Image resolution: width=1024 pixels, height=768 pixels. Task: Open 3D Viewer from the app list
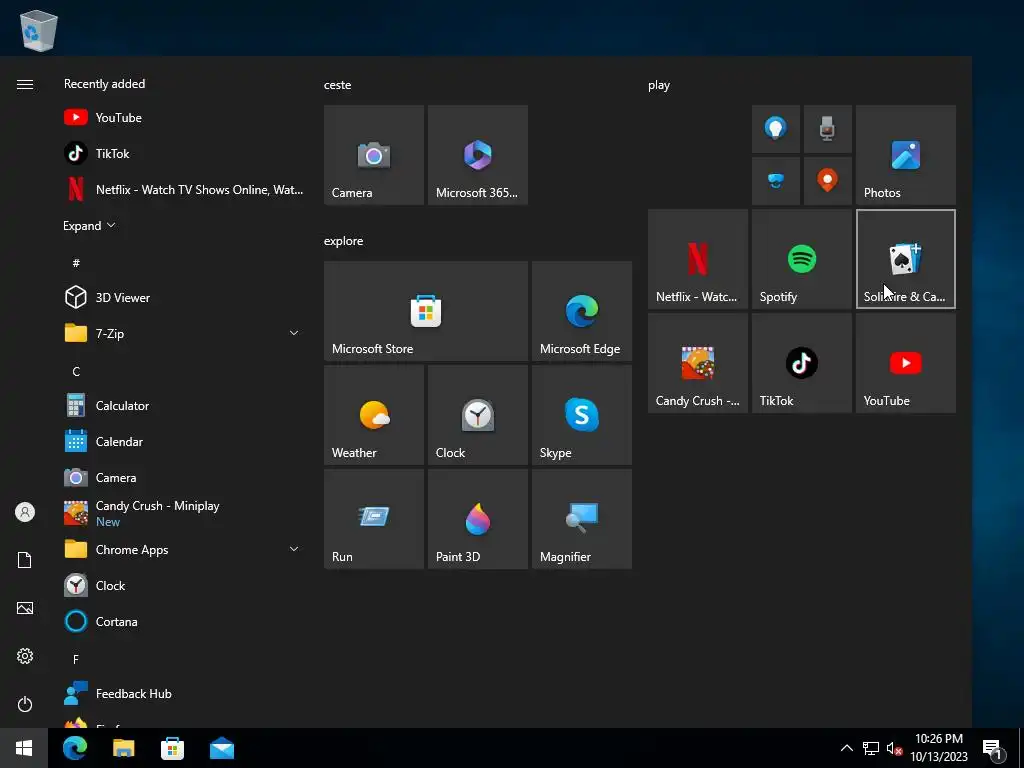(185, 298)
